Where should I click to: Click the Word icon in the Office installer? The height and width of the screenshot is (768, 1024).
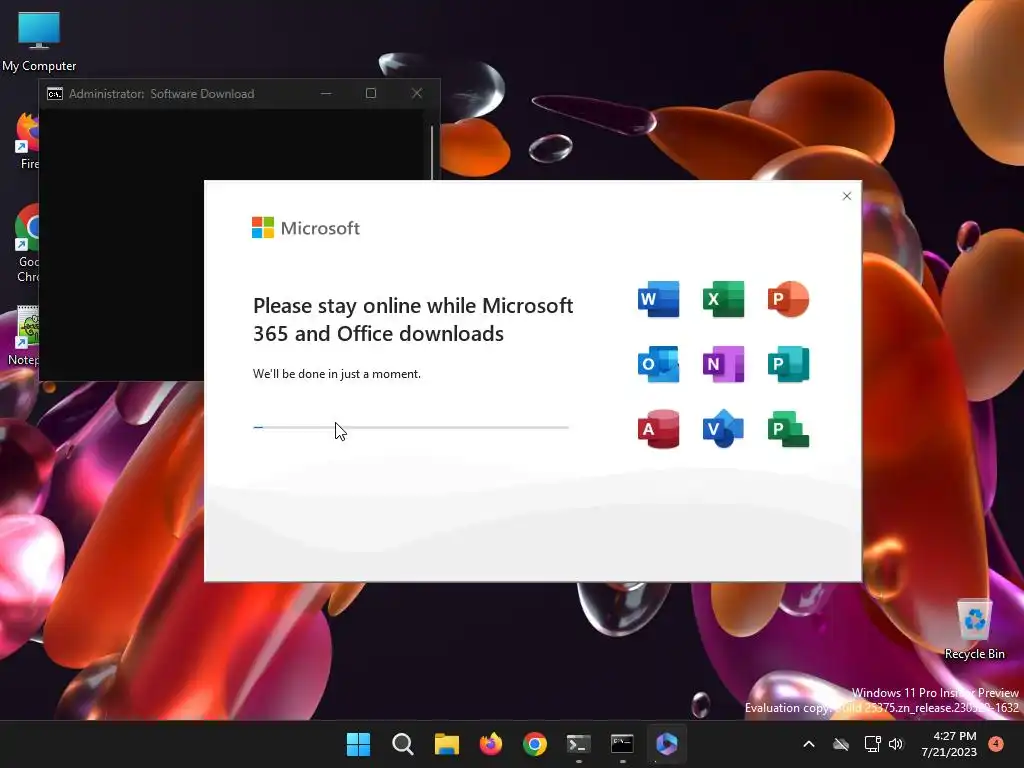pyautogui.click(x=658, y=299)
